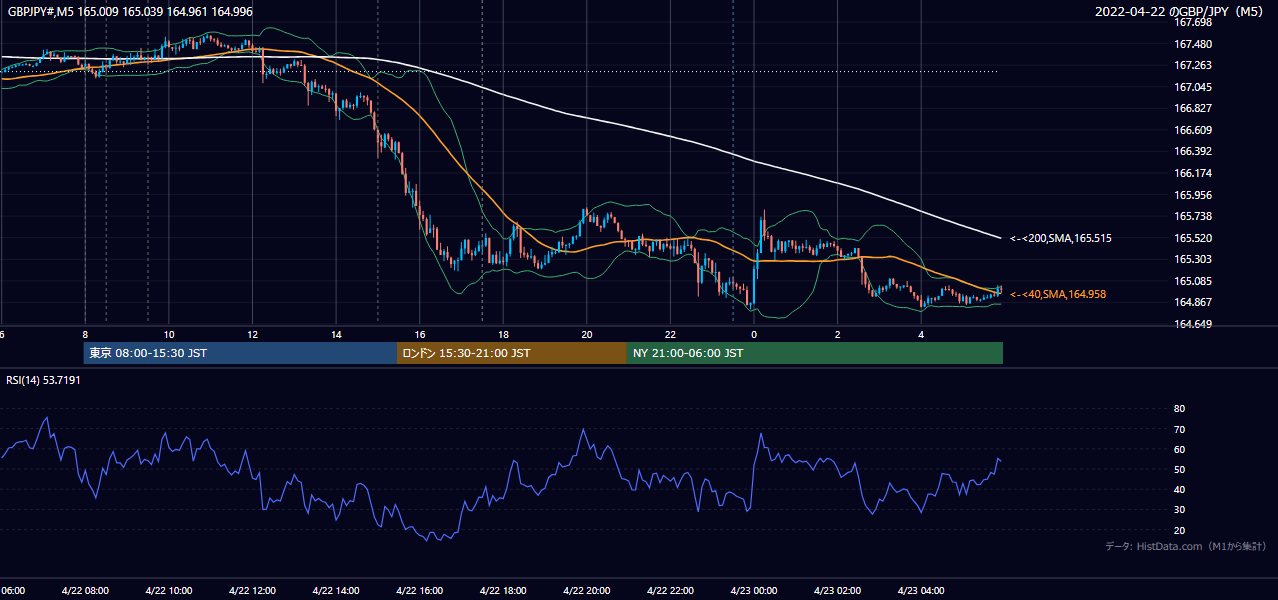Click bottom time label 4/22 22:00
The width and height of the screenshot is (1278, 600).
click(671, 590)
